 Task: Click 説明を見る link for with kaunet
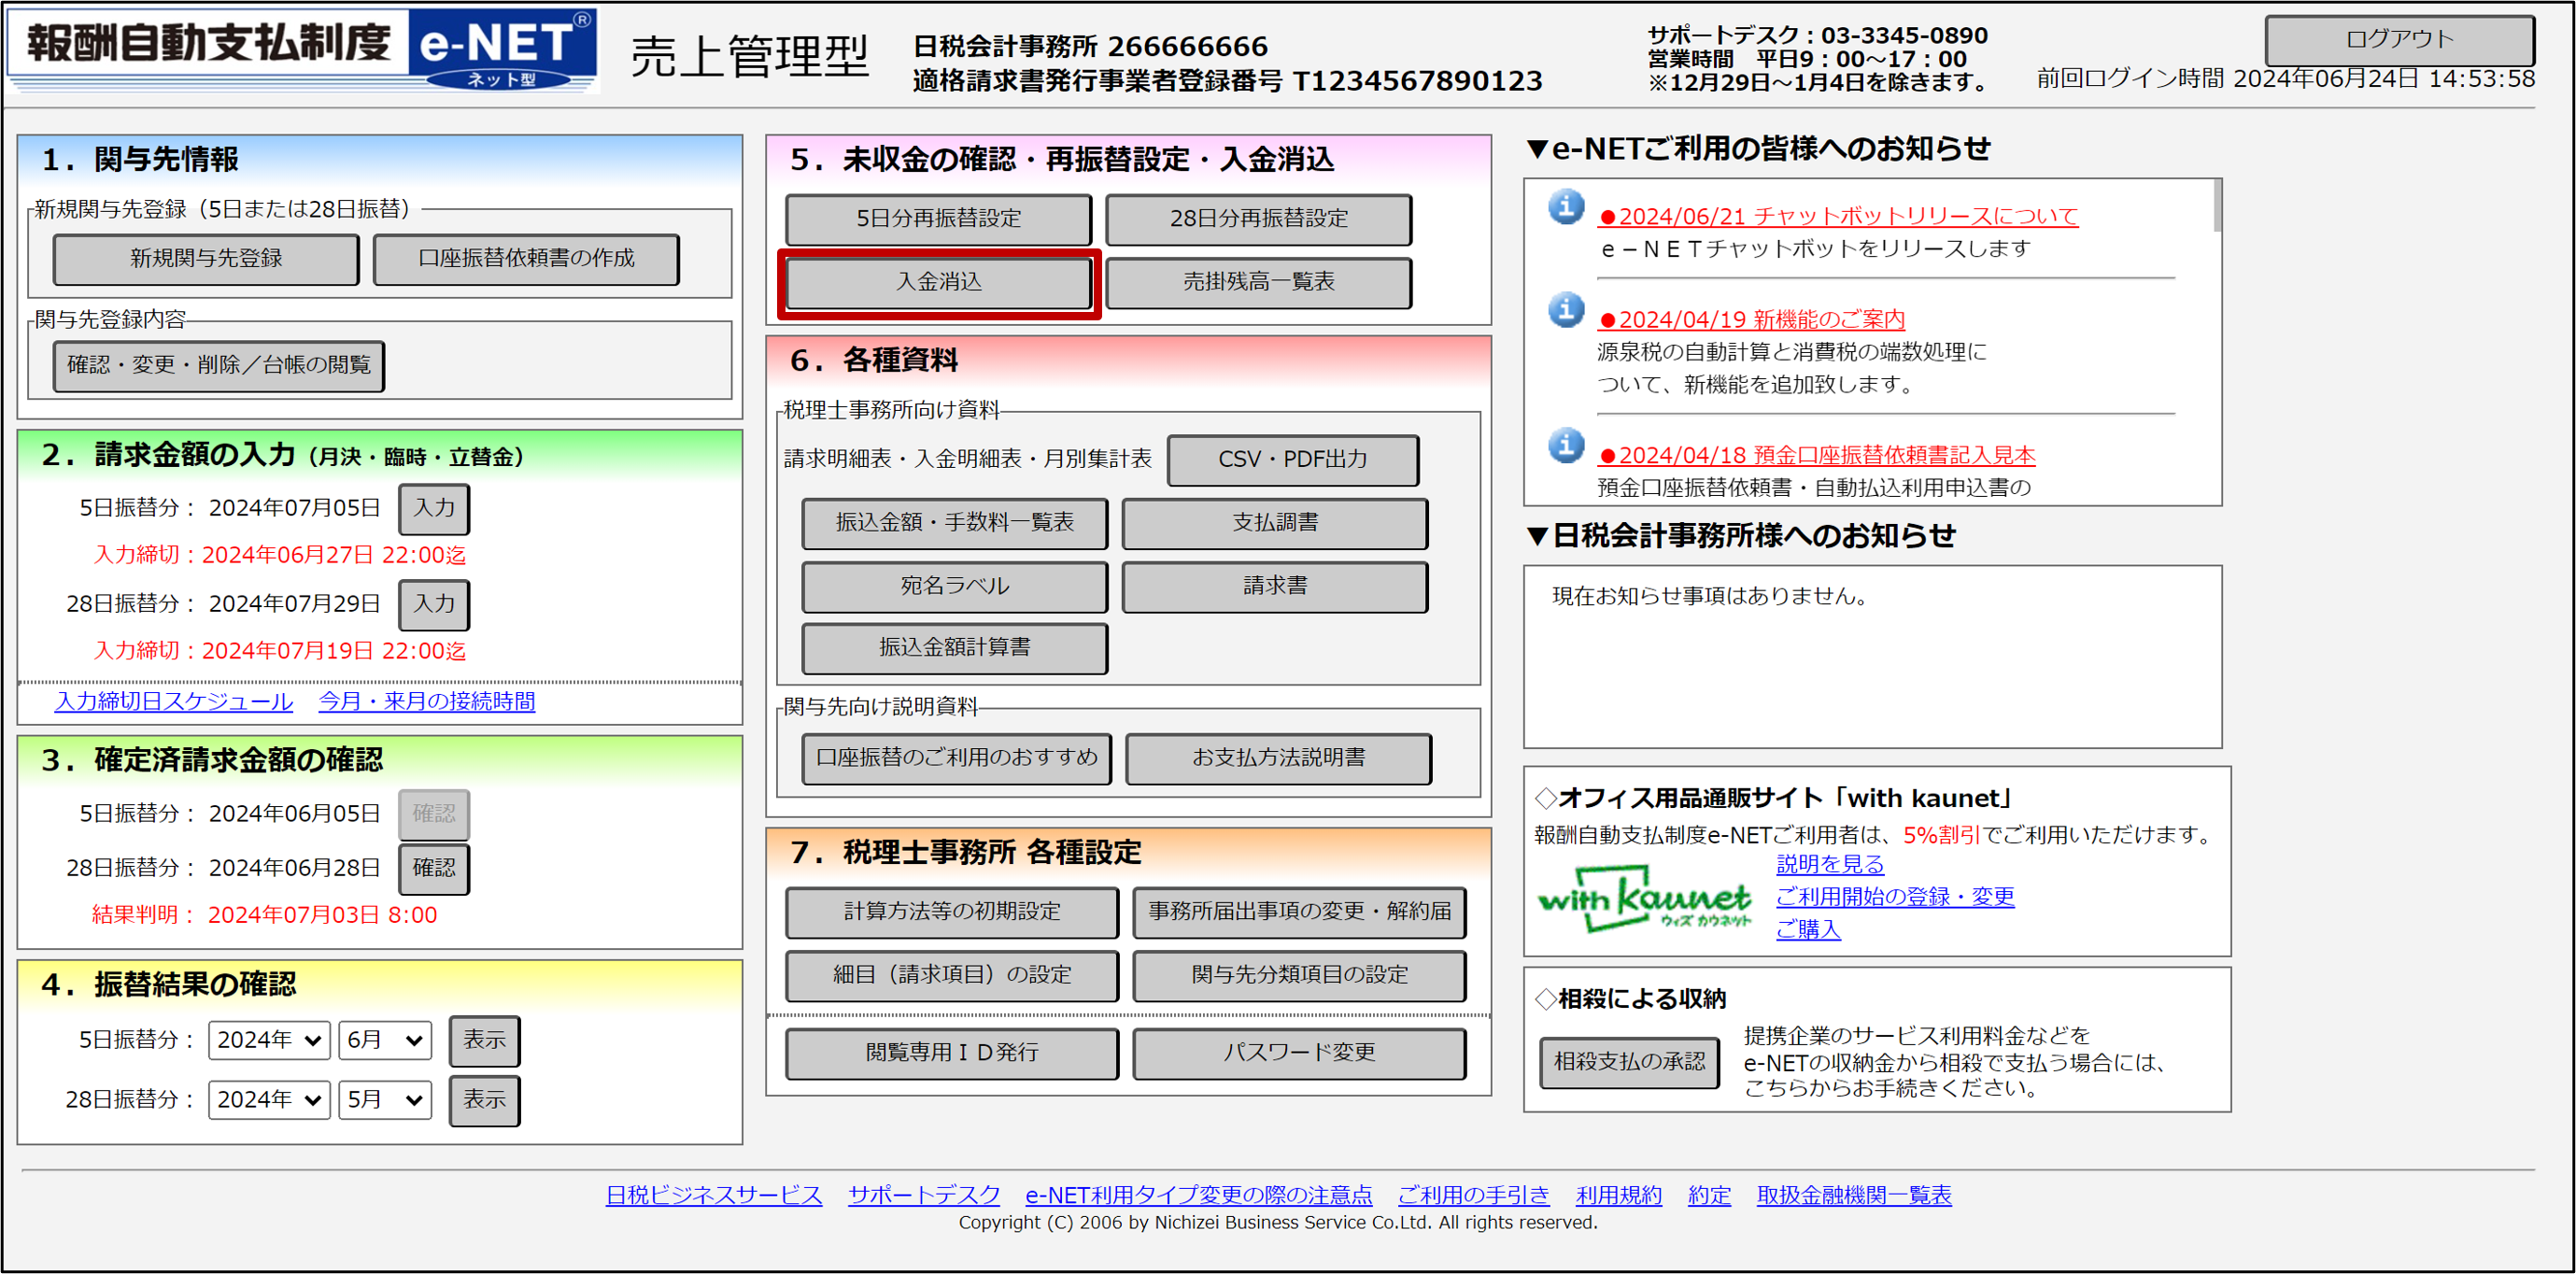[x=1829, y=864]
